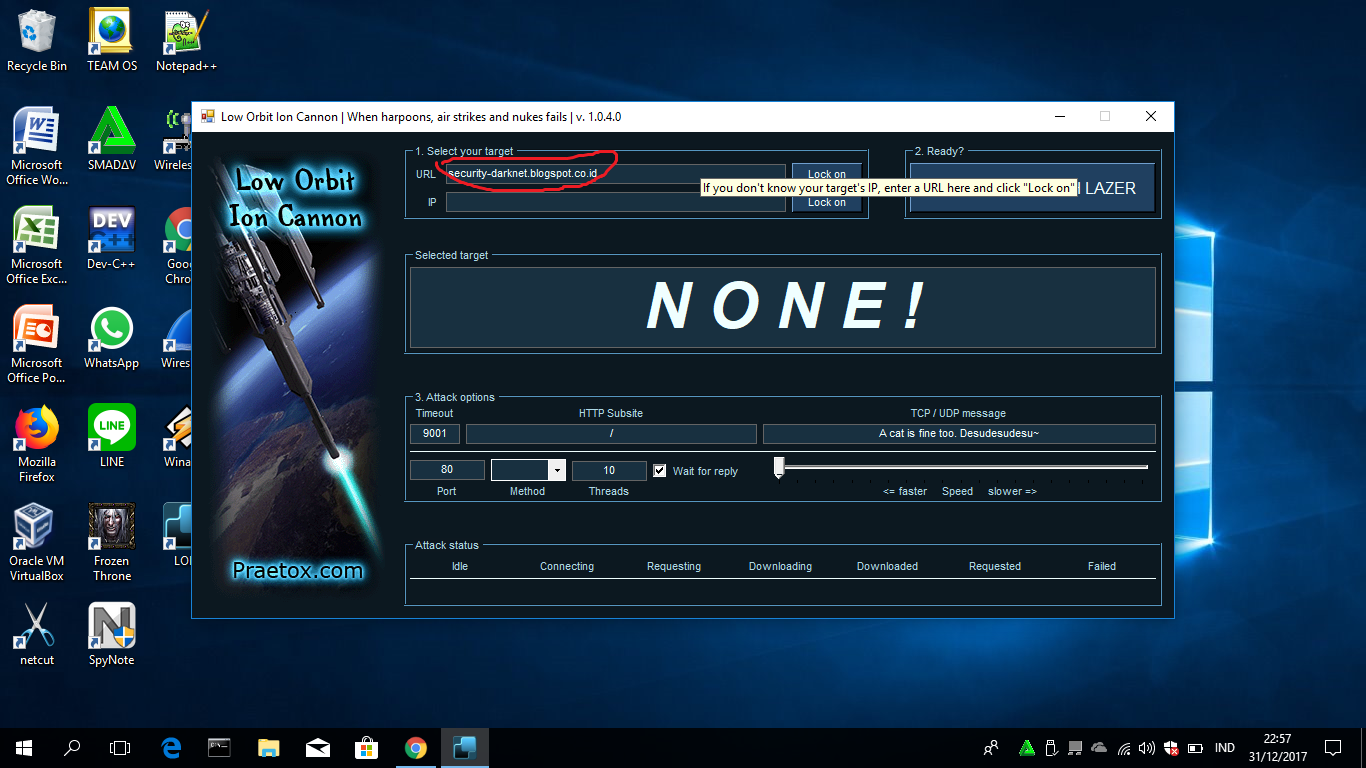Screen dimensions: 1366x768
Task: Open the People tray icon
Action: 991,747
